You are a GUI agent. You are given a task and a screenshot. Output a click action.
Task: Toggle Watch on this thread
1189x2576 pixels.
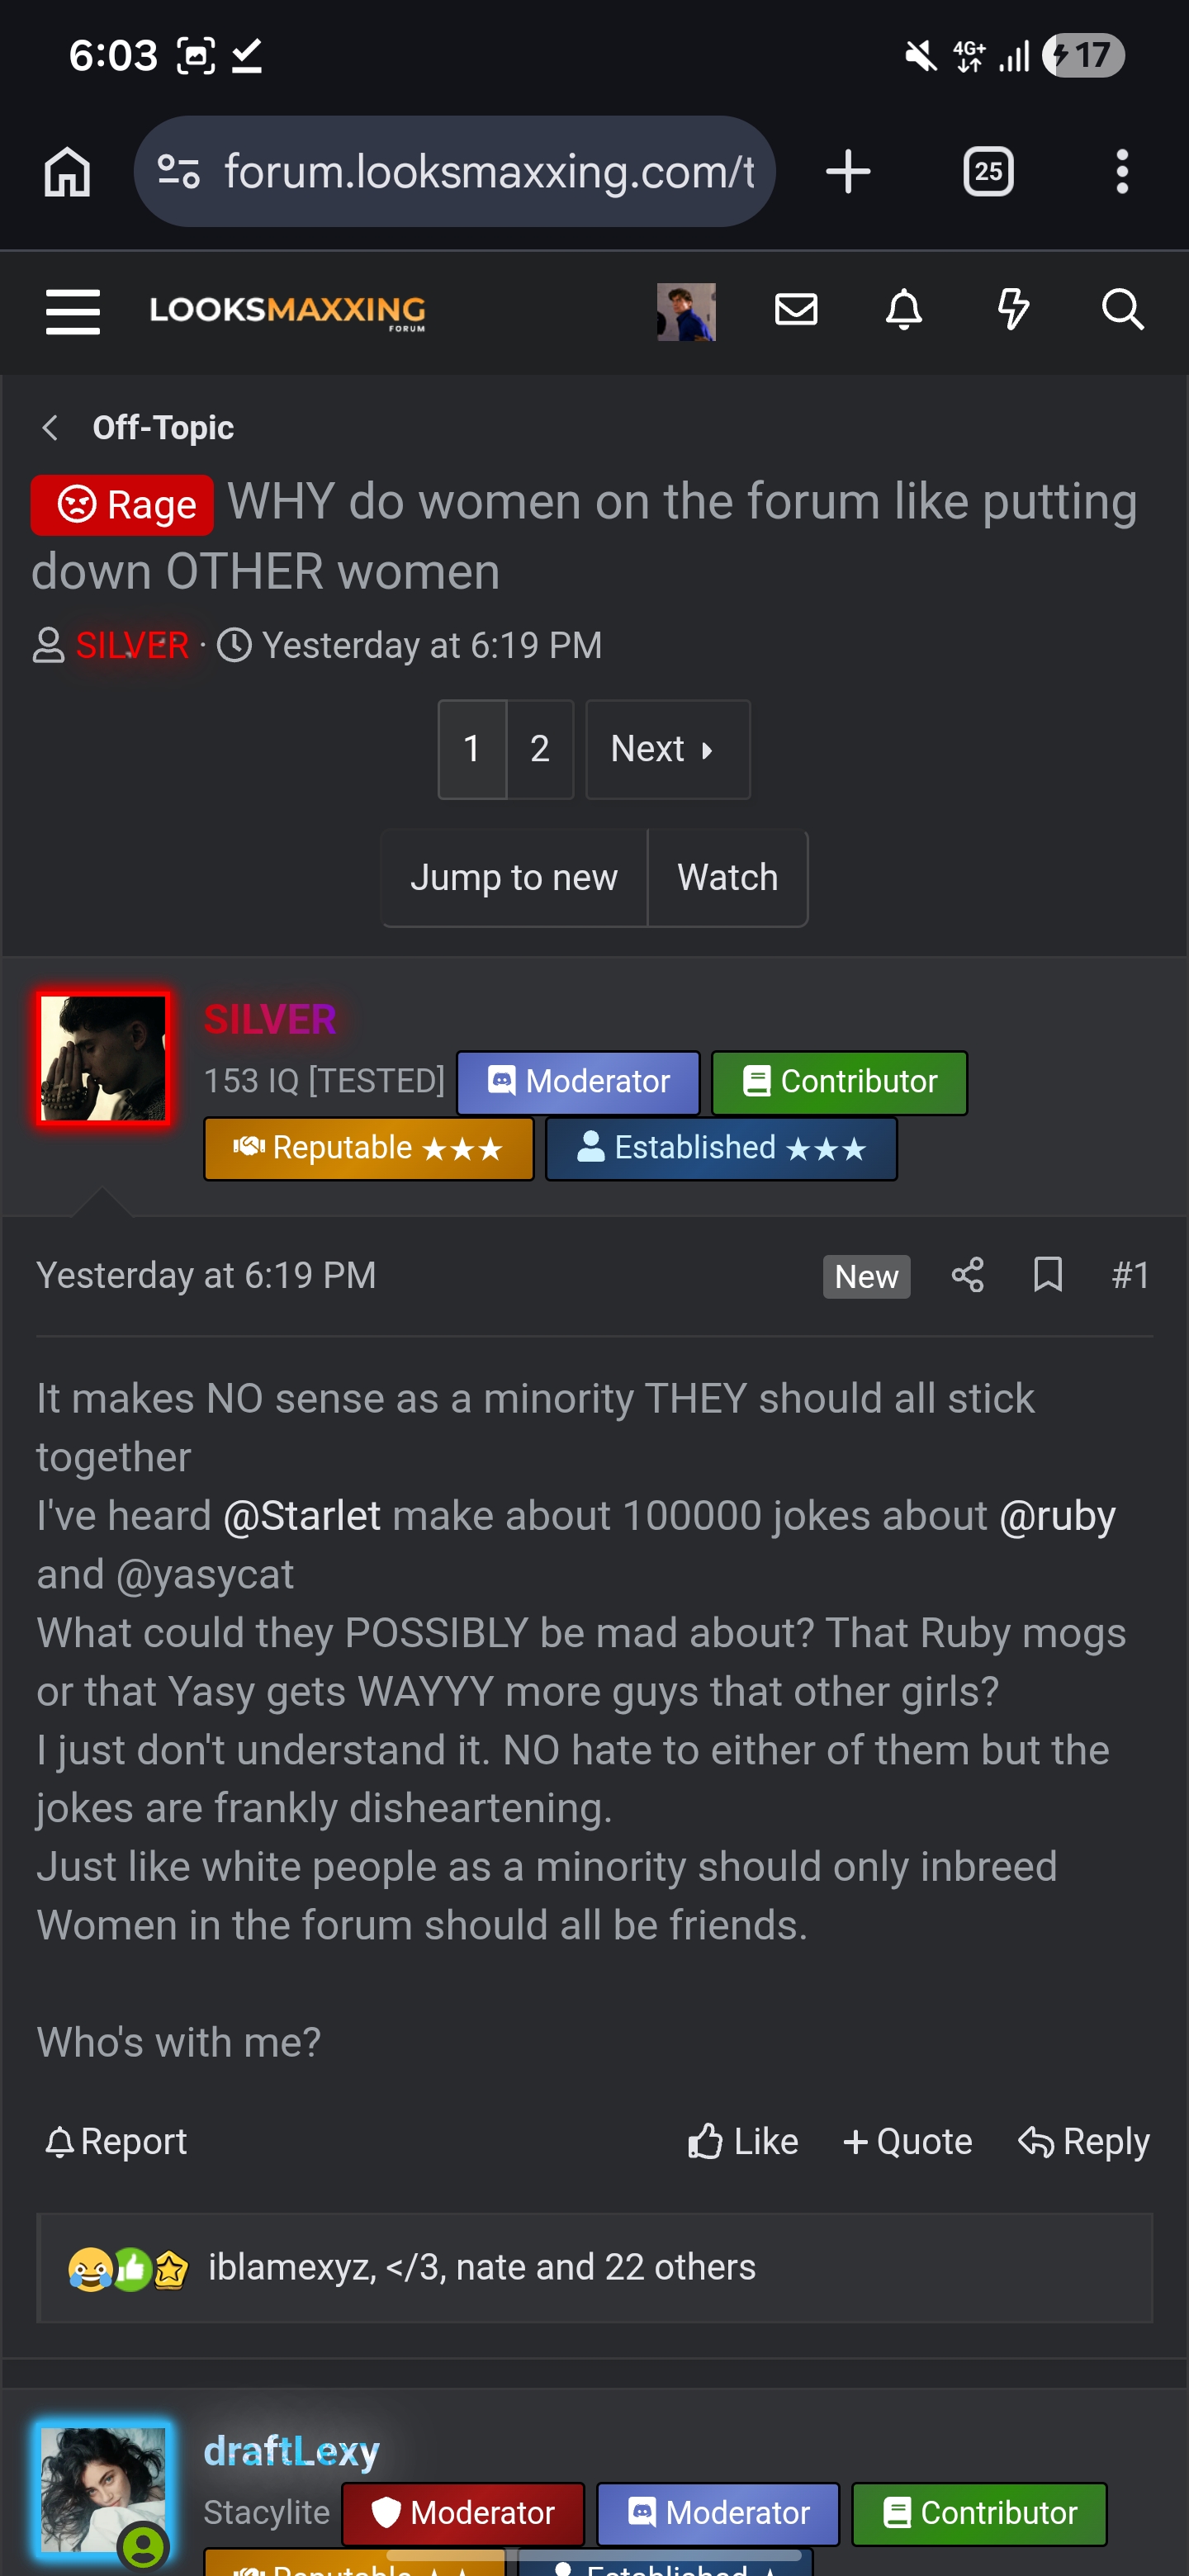[727, 877]
